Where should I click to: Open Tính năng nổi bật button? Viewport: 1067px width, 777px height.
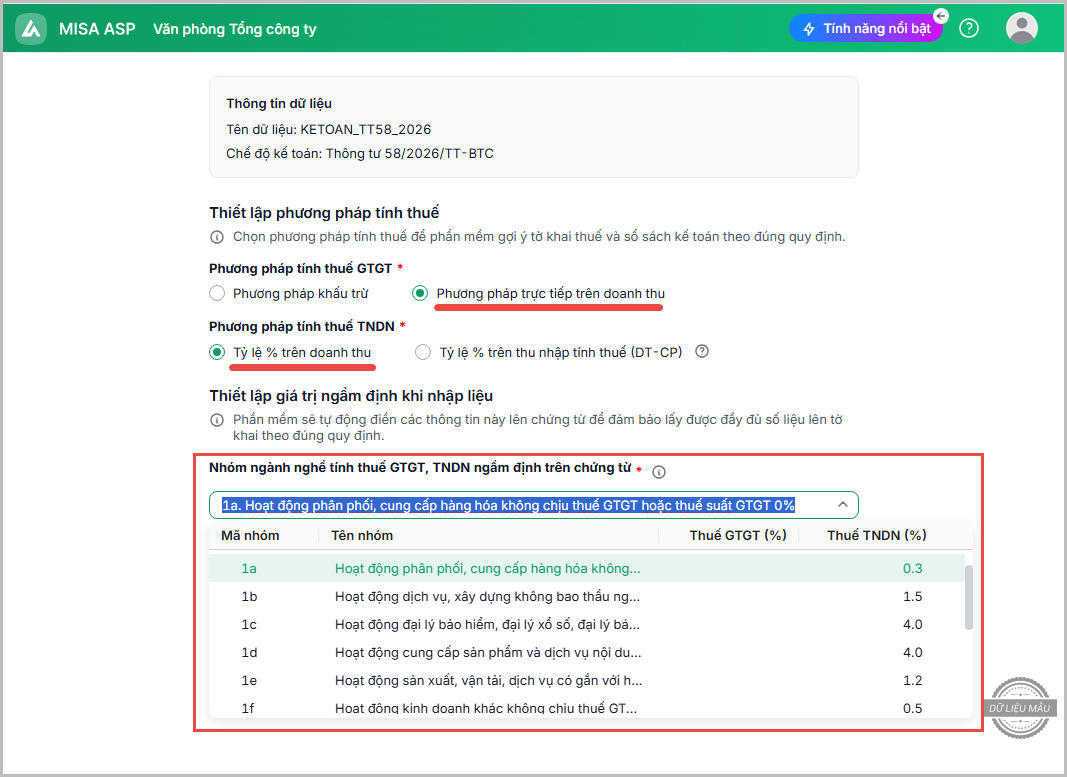click(866, 29)
